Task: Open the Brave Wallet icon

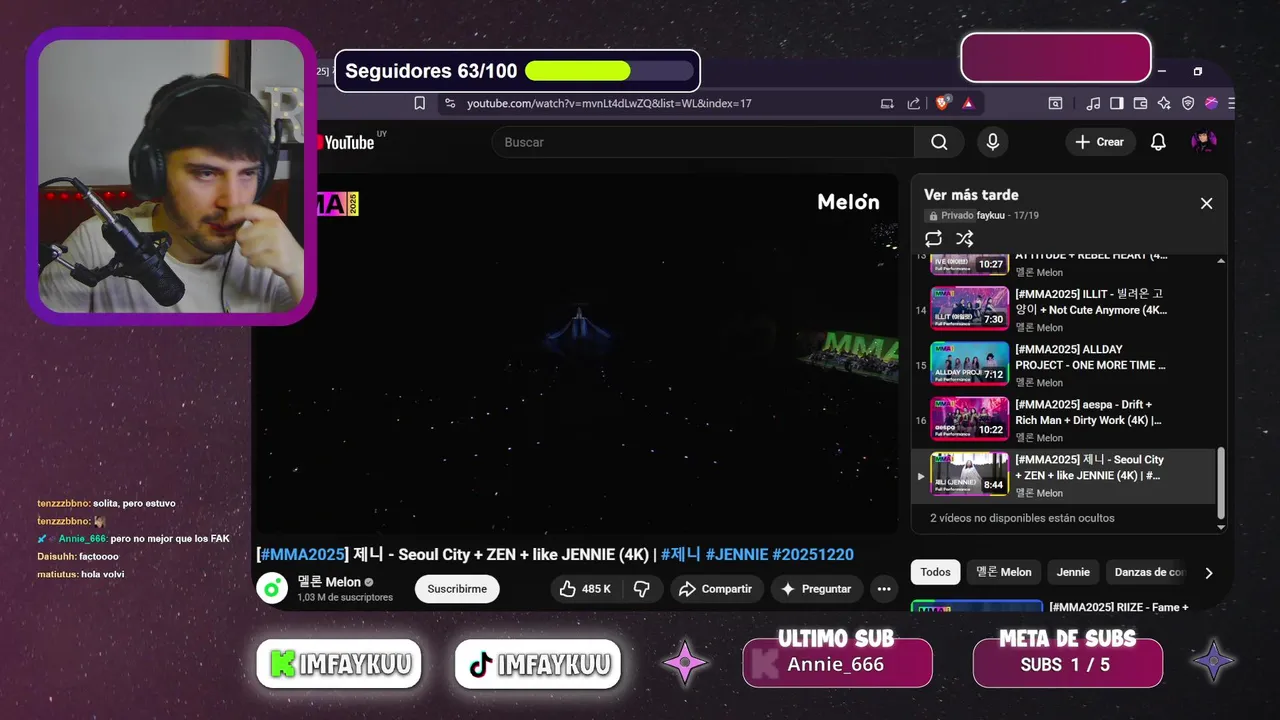Action: point(1141,103)
